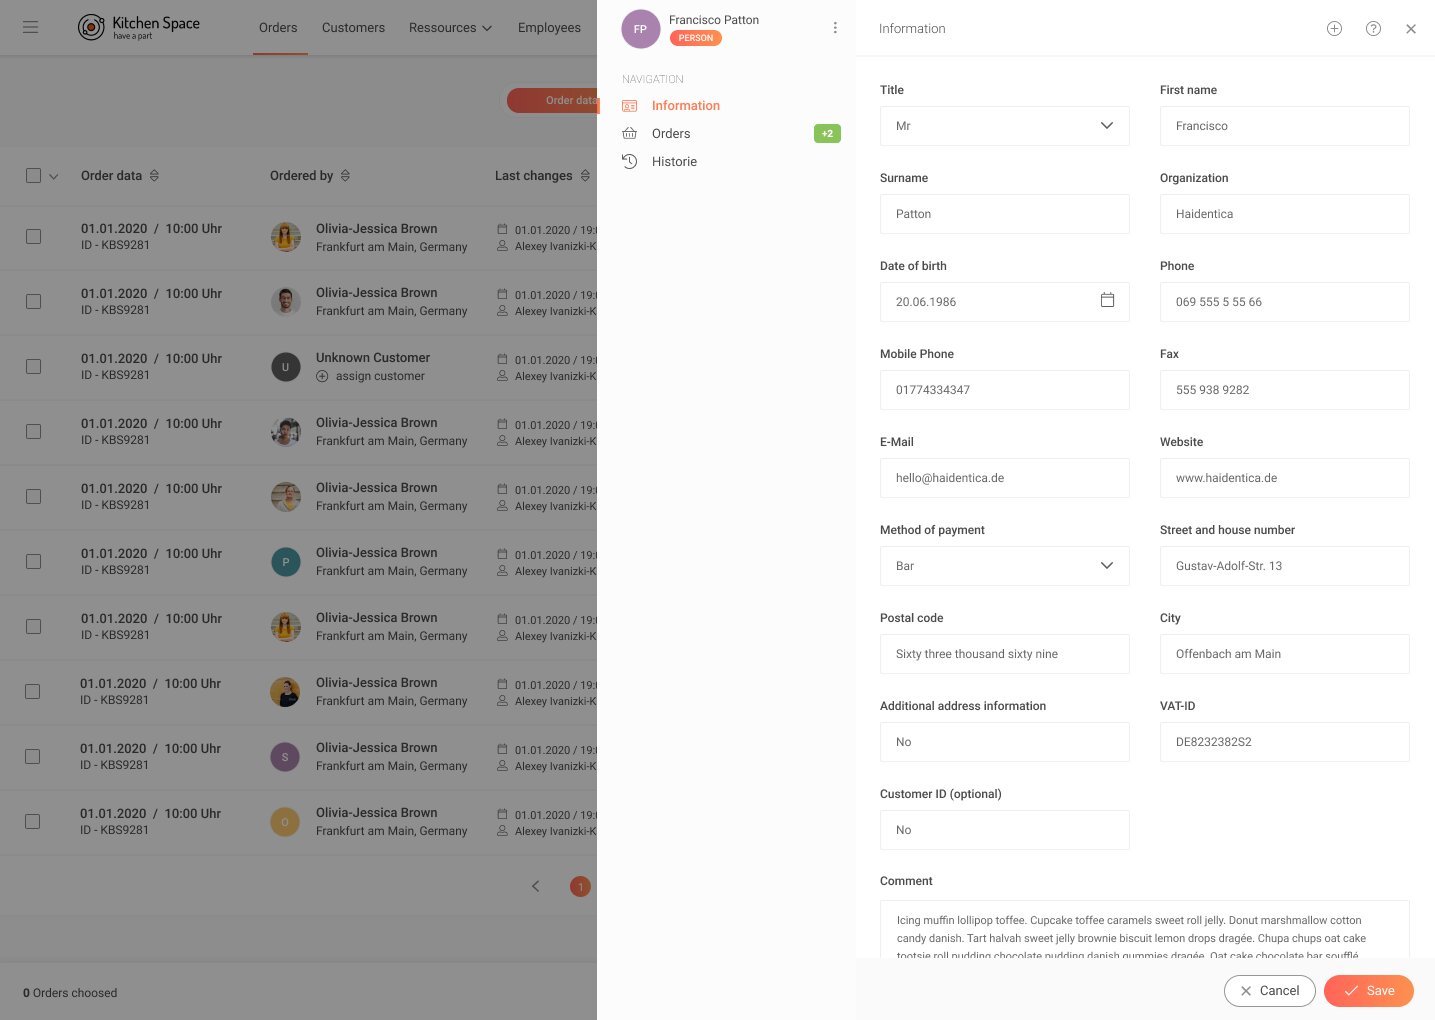
Task: Open the help question mark icon
Action: coord(1373,29)
